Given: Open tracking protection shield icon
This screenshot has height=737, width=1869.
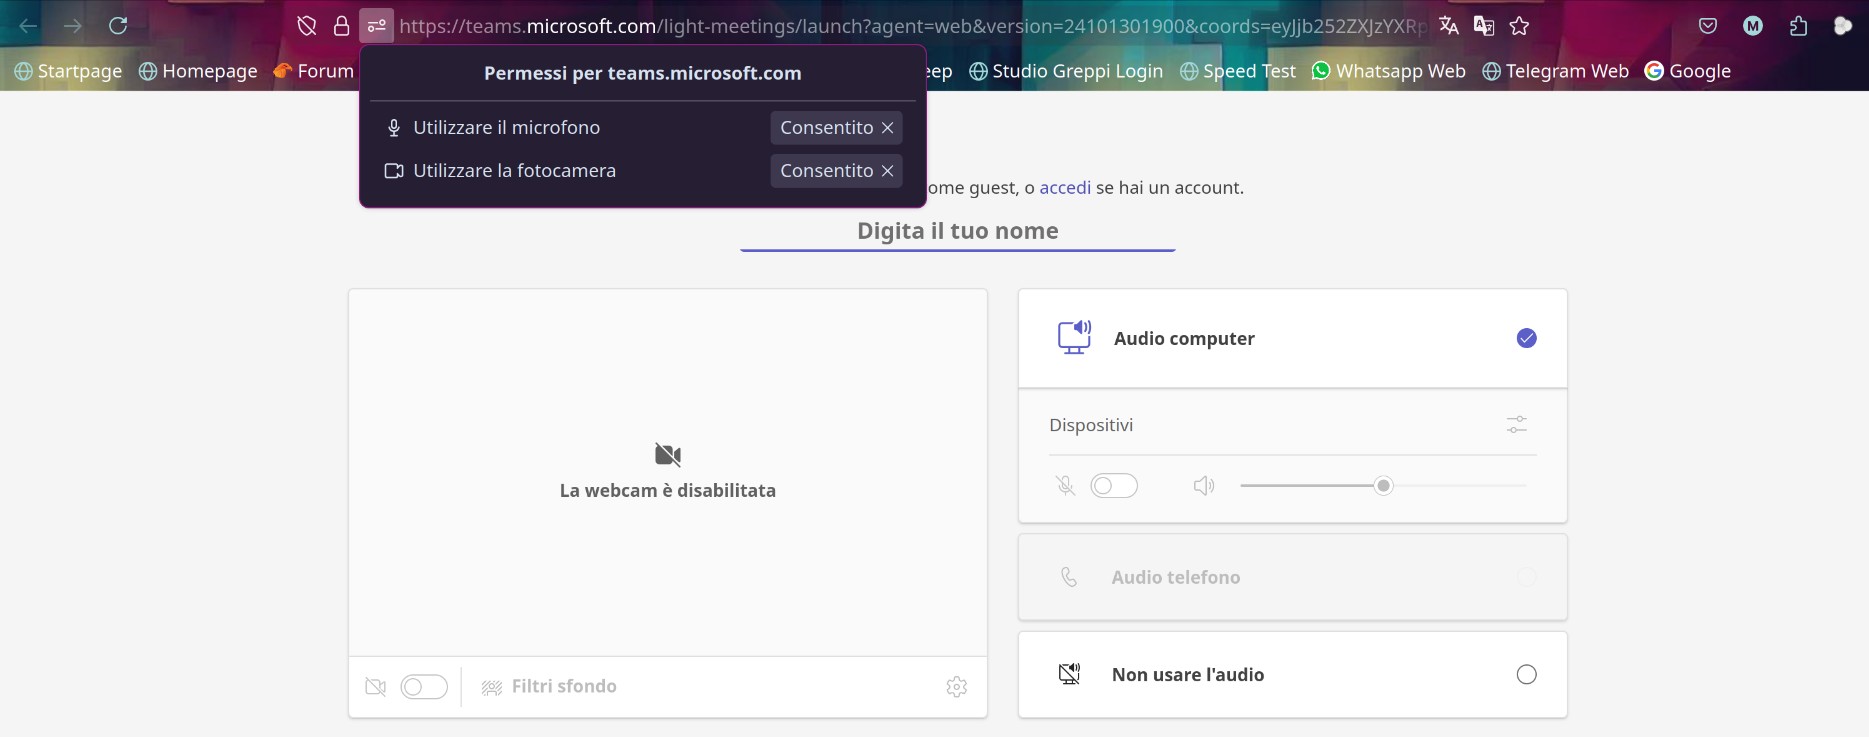Looking at the screenshot, I should coord(307,26).
